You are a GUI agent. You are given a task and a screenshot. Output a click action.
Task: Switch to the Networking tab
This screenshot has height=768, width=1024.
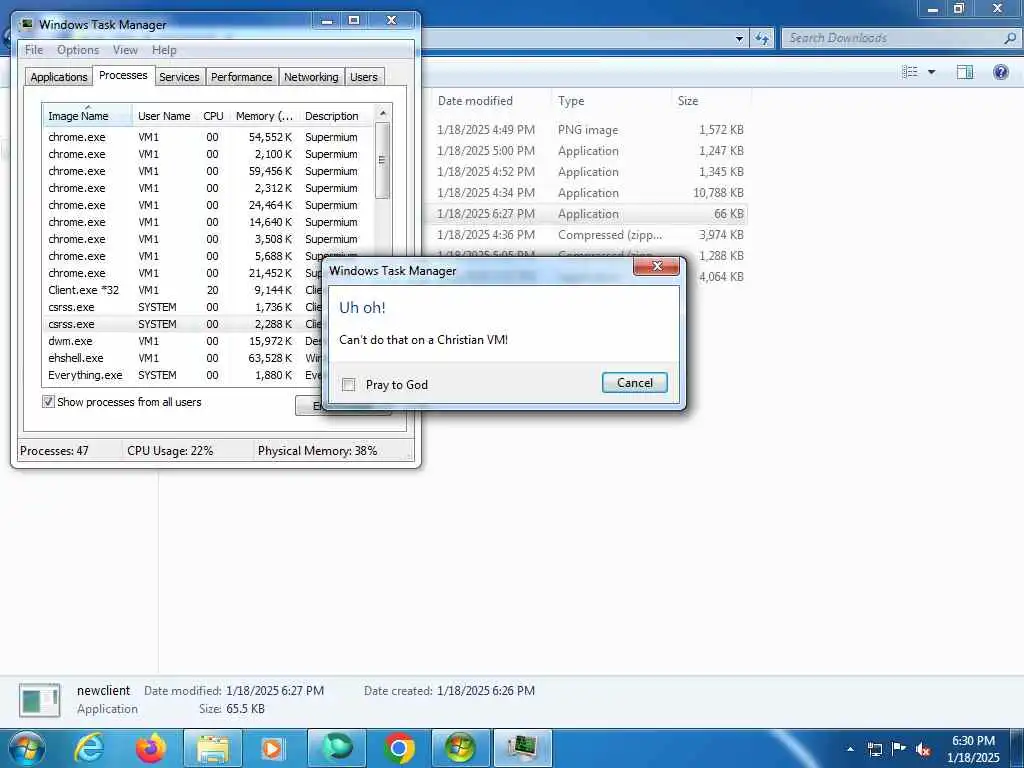point(311,76)
